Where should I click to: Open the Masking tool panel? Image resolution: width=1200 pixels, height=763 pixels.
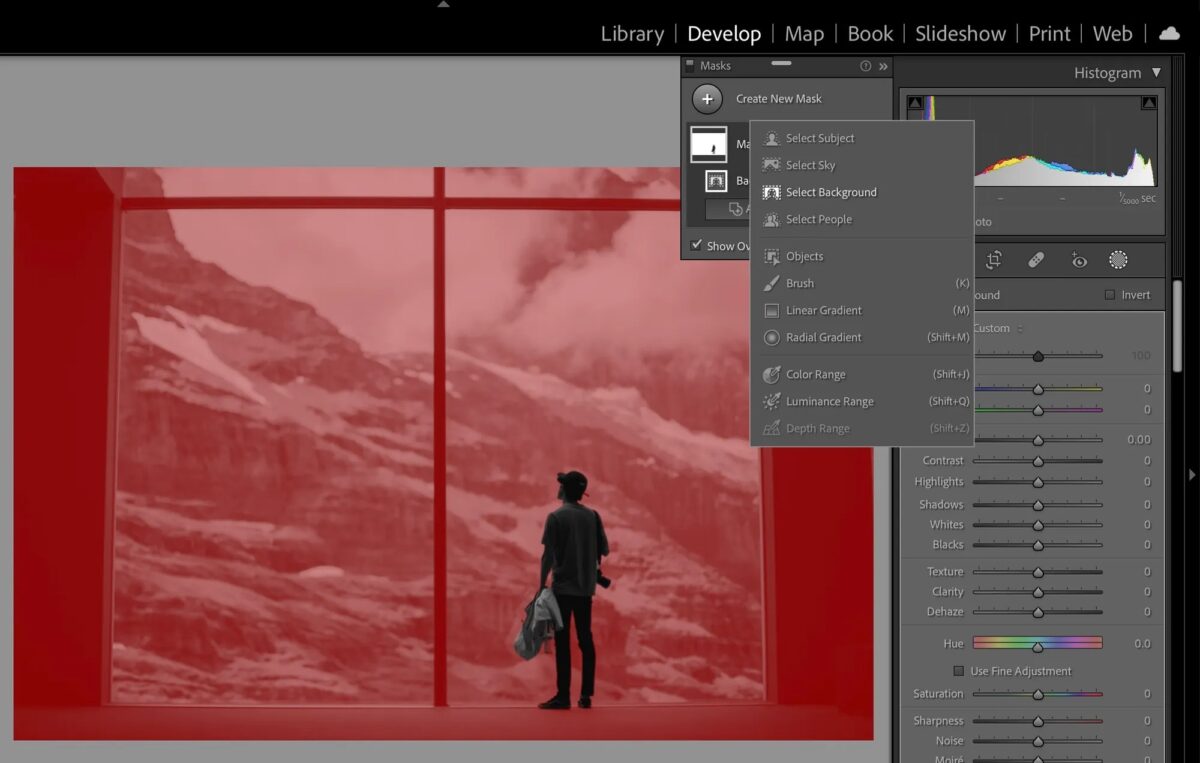click(x=1117, y=259)
